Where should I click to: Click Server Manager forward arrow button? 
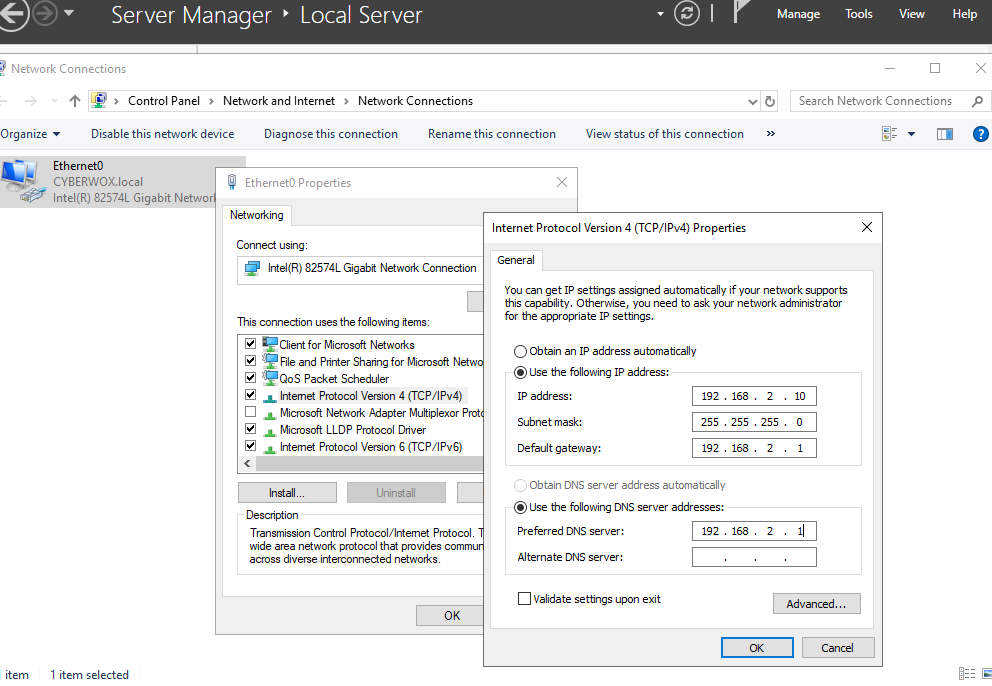[45, 13]
